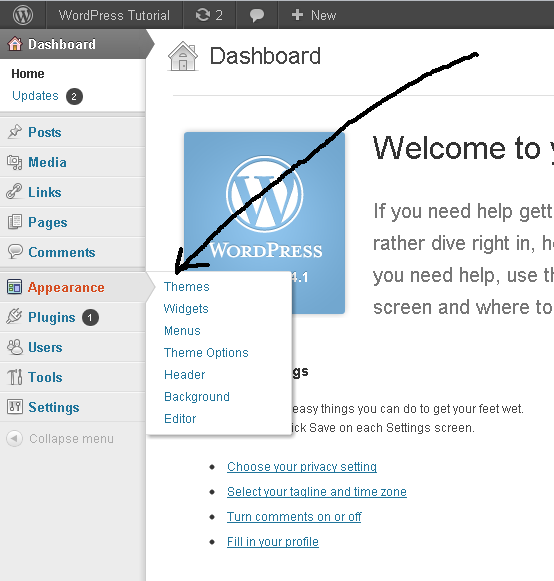Select Widgets from Appearance flyout
The height and width of the screenshot is (581, 554).
tap(186, 309)
